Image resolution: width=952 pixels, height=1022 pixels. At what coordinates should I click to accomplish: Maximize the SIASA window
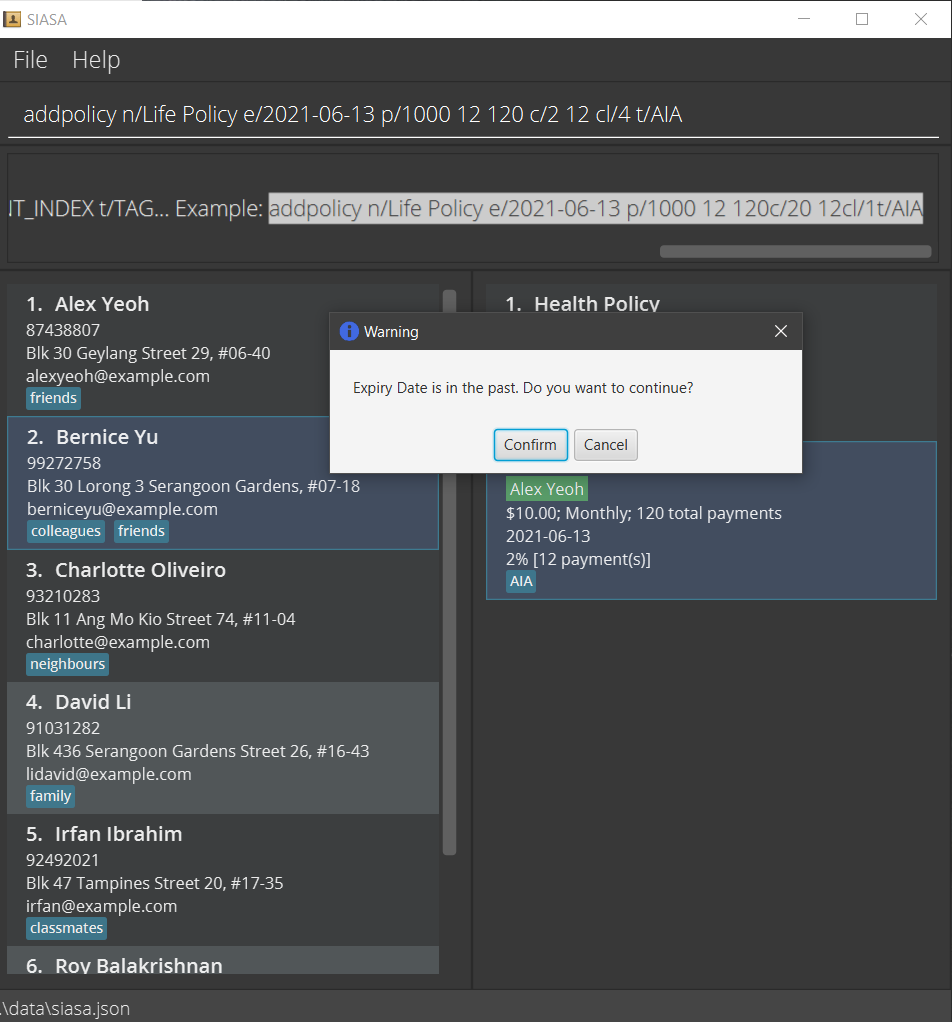pos(862,19)
